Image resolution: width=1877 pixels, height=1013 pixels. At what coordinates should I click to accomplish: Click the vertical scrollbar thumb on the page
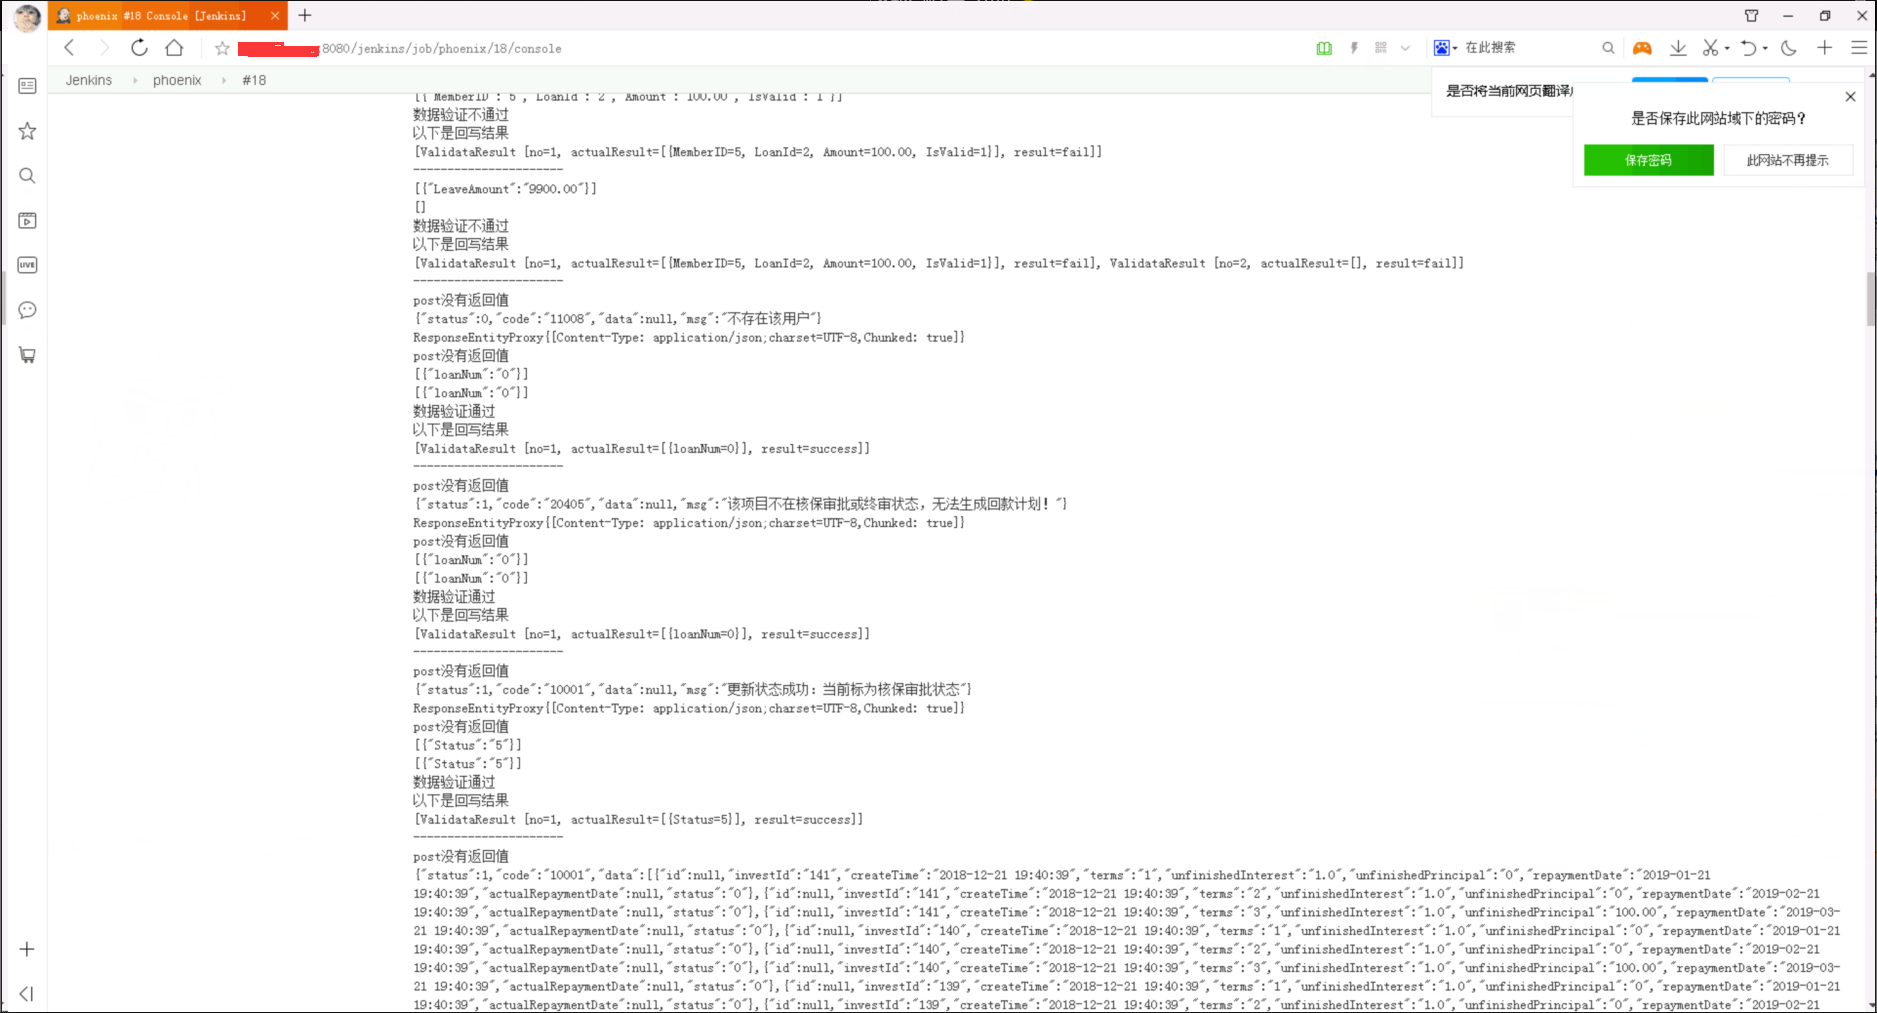click(x=1870, y=298)
